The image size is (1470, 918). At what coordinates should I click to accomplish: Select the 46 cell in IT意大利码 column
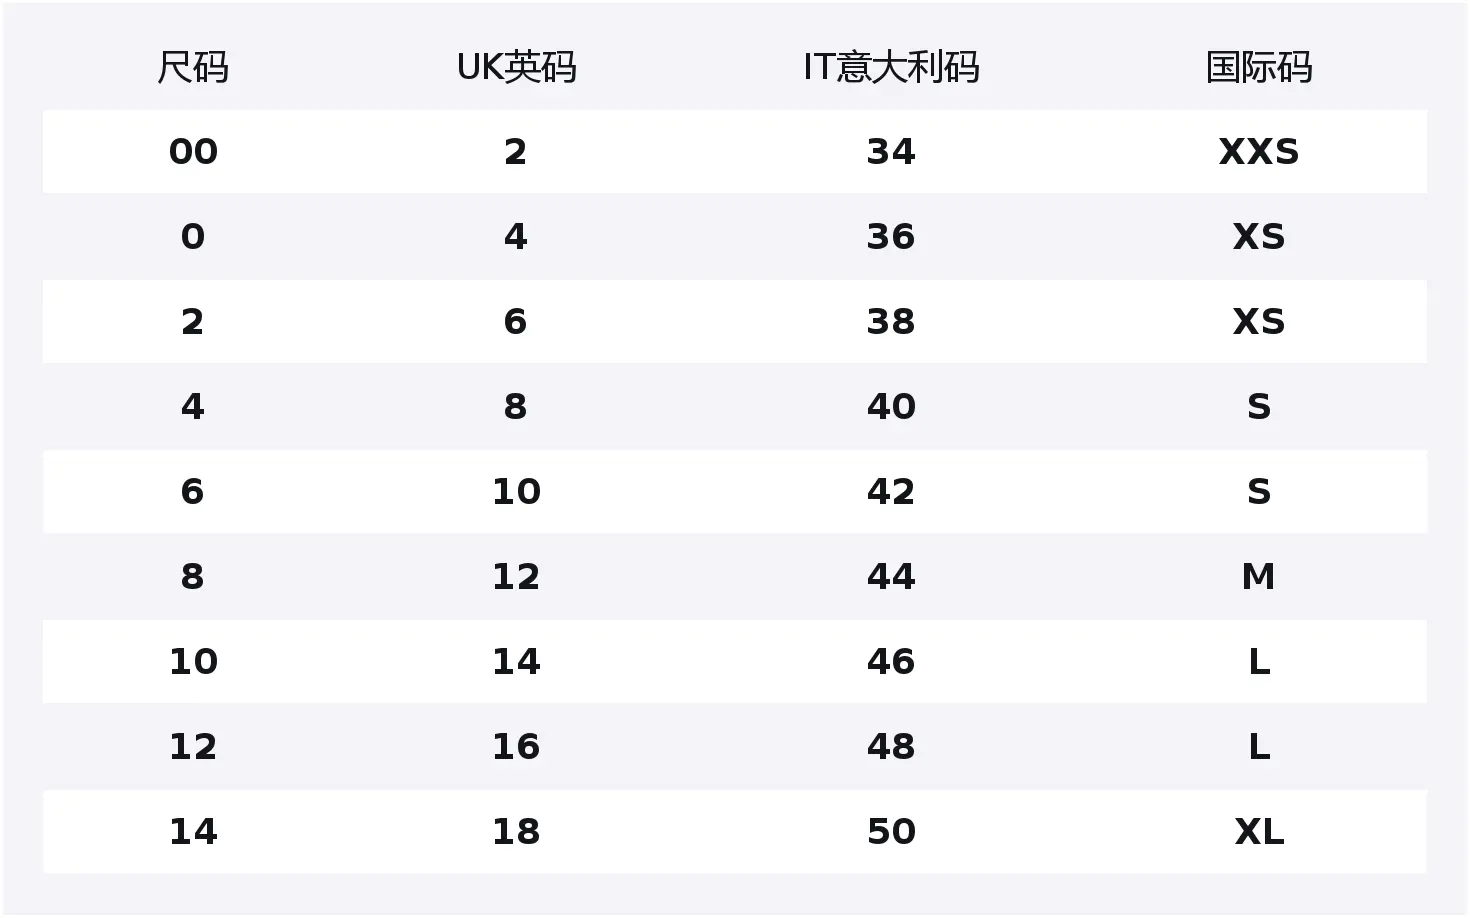pyautogui.click(x=890, y=662)
